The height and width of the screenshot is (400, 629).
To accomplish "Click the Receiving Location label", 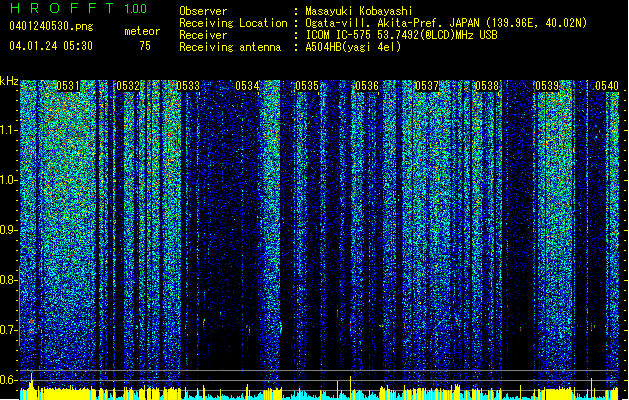I will click(x=233, y=23).
